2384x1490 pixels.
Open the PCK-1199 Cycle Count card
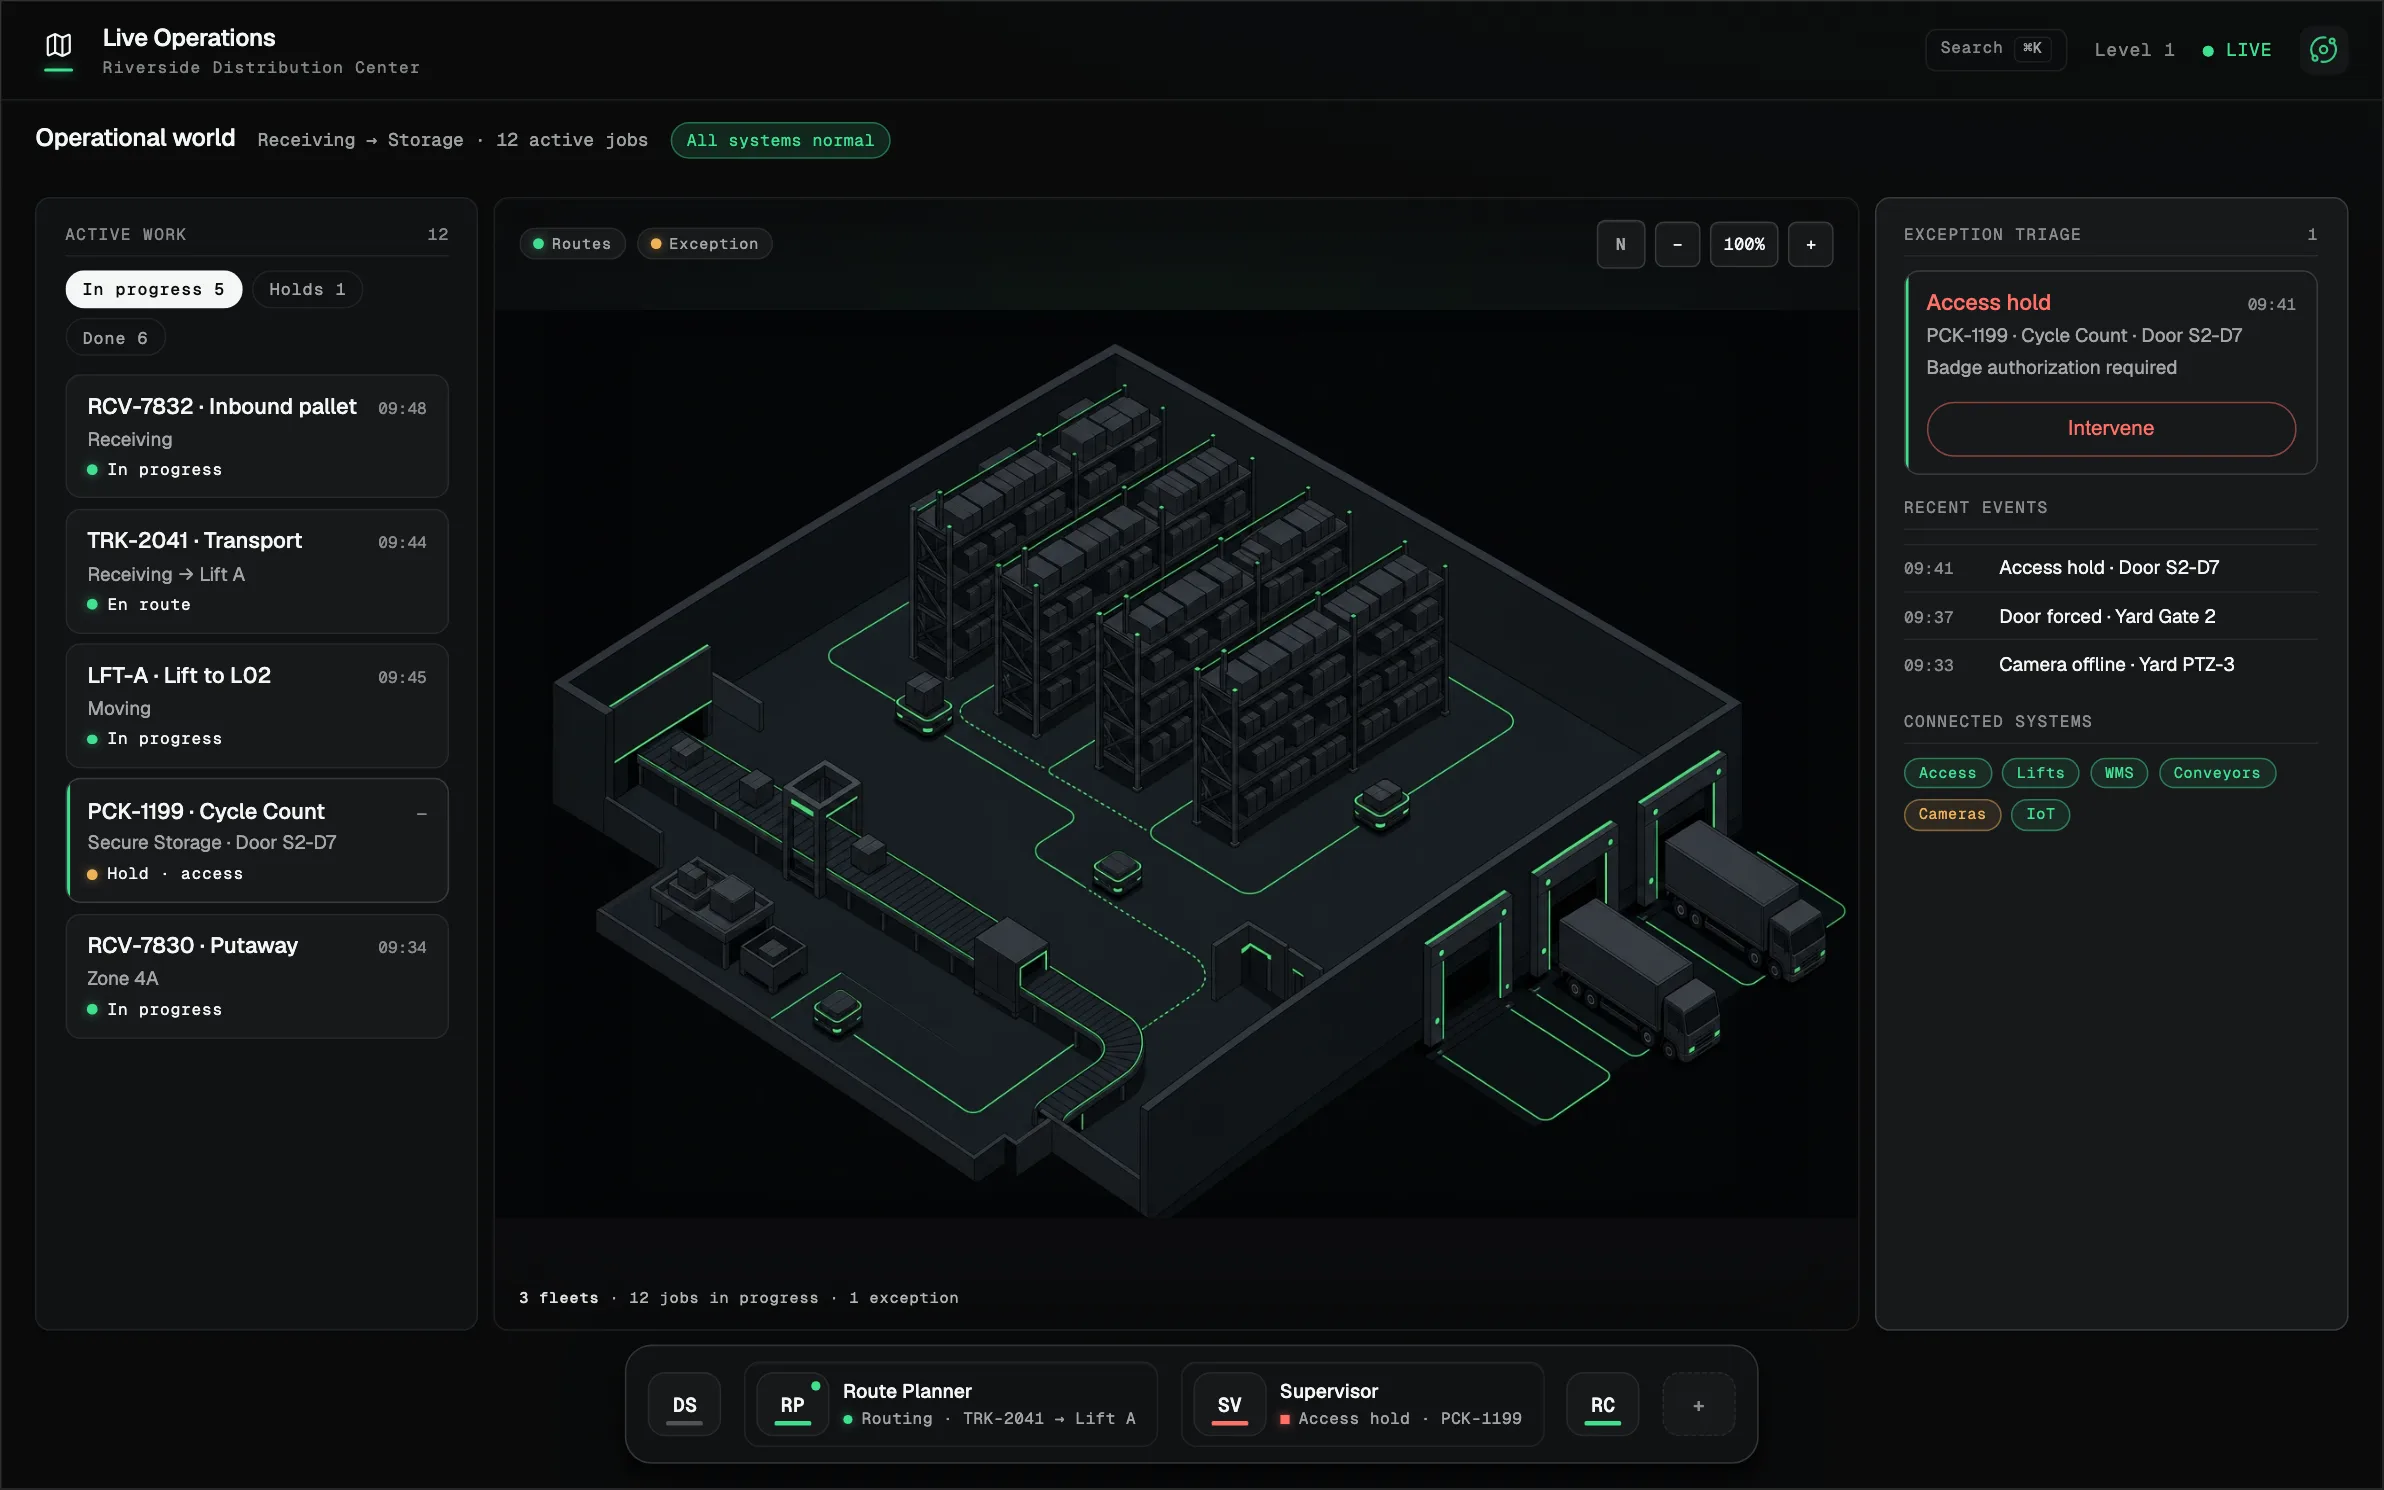257,841
